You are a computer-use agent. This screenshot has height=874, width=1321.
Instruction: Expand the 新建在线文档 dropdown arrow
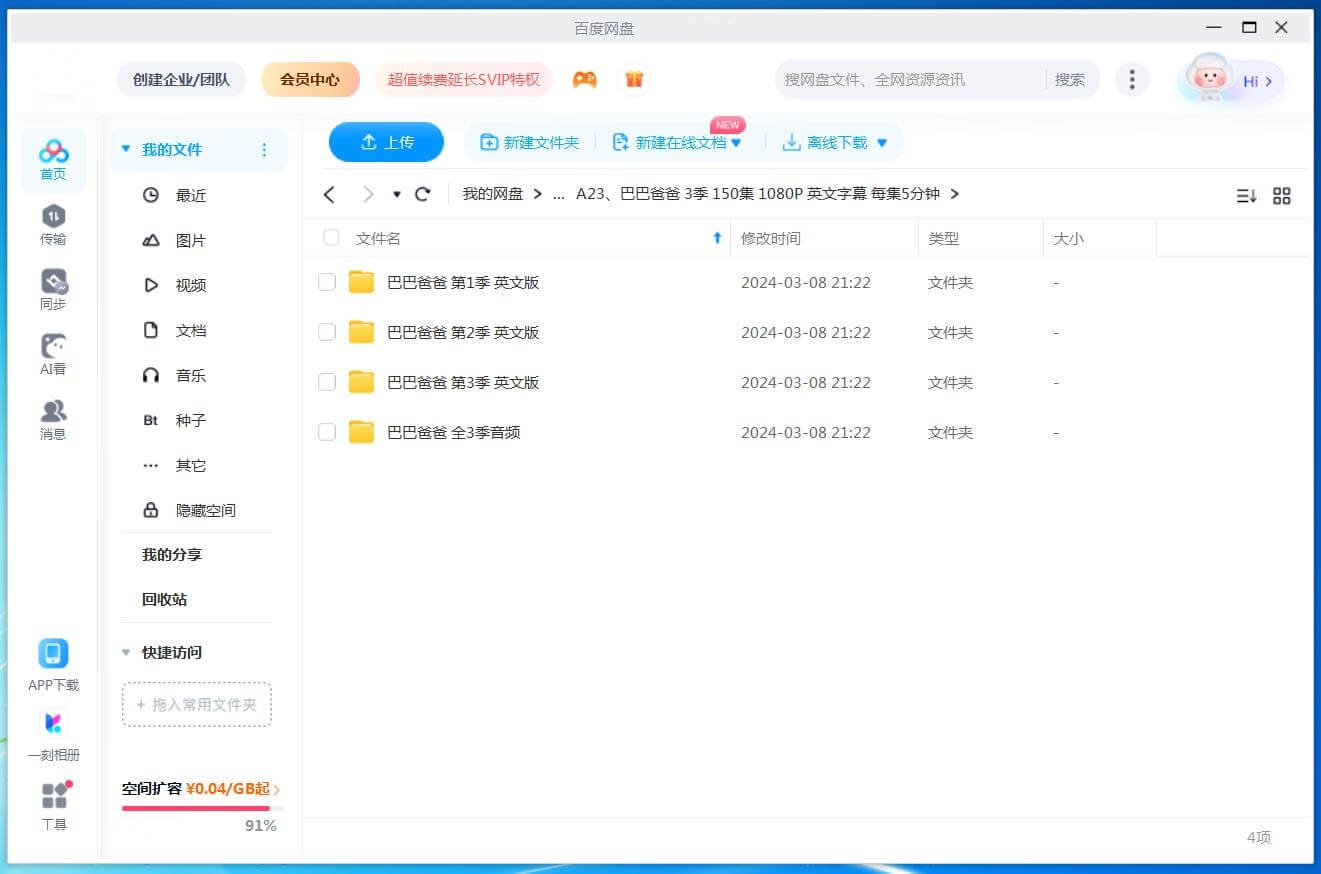pyautogui.click(x=737, y=143)
